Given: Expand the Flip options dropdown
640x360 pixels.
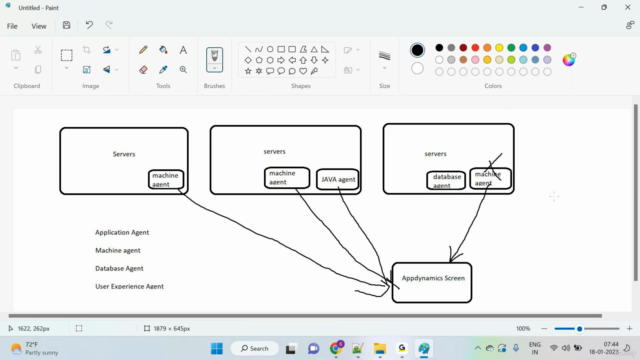Looking at the screenshot, I should point(117,70).
